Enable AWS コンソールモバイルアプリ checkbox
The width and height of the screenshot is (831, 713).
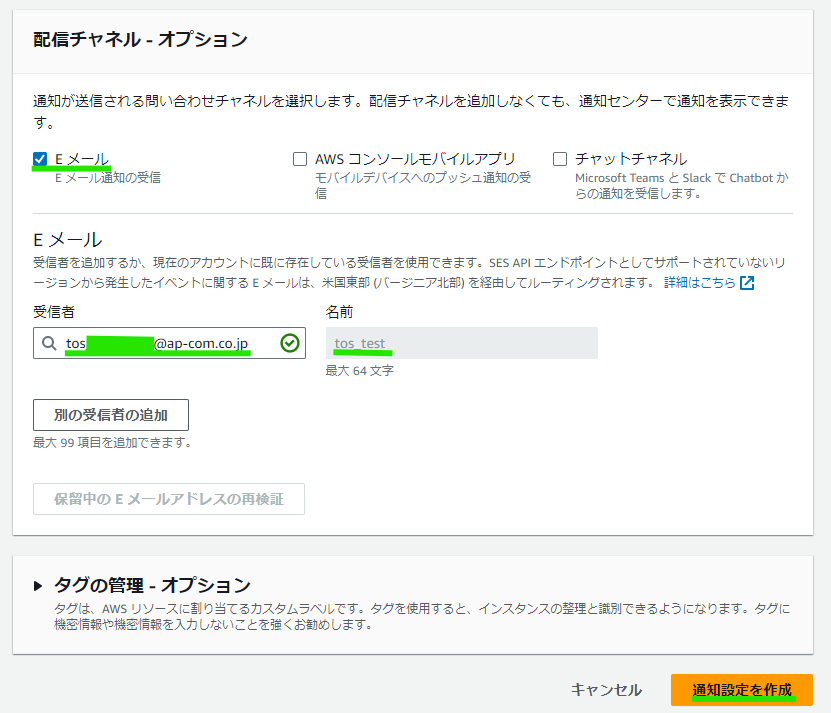(x=300, y=159)
